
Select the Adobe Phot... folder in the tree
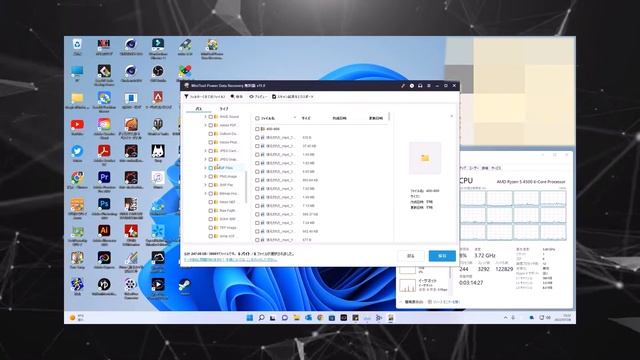(x=228, y=142)
